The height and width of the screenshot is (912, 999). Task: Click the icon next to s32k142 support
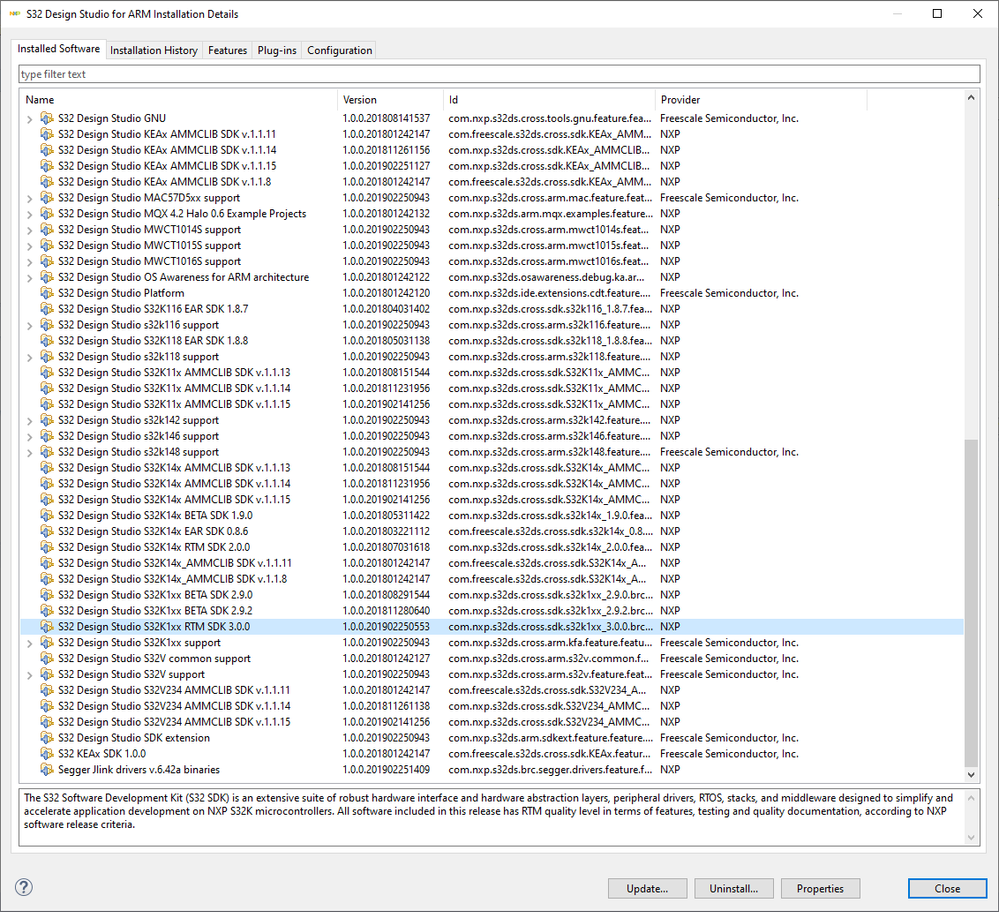[47, 420]
